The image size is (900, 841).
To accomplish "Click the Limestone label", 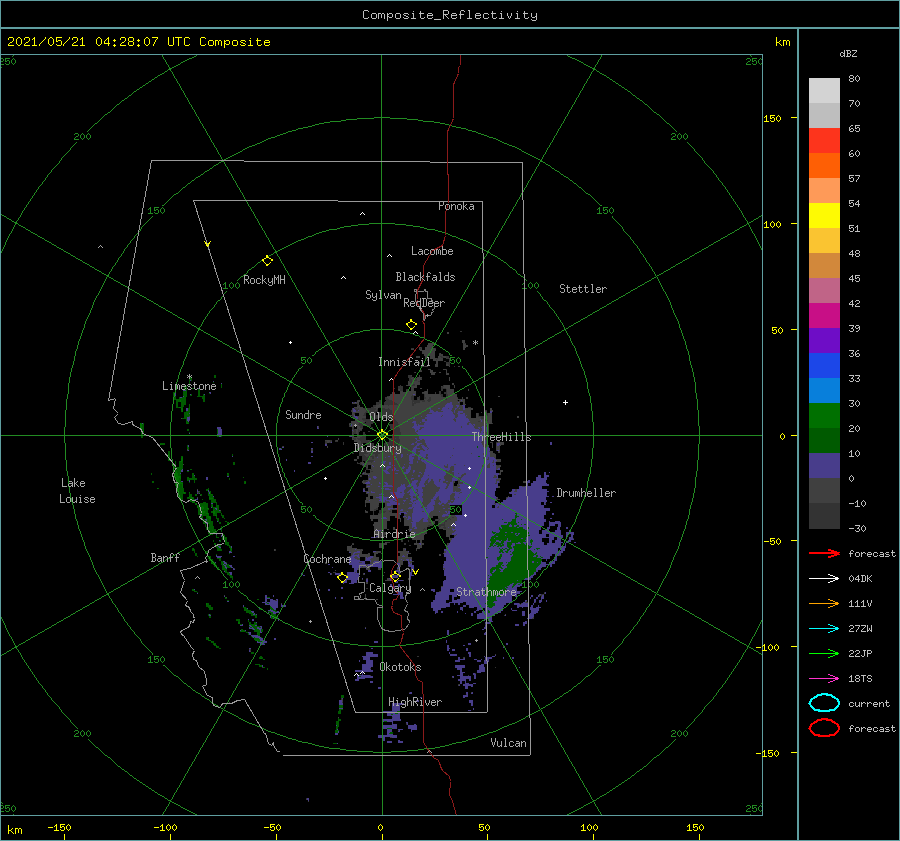I will pos(189,386).
